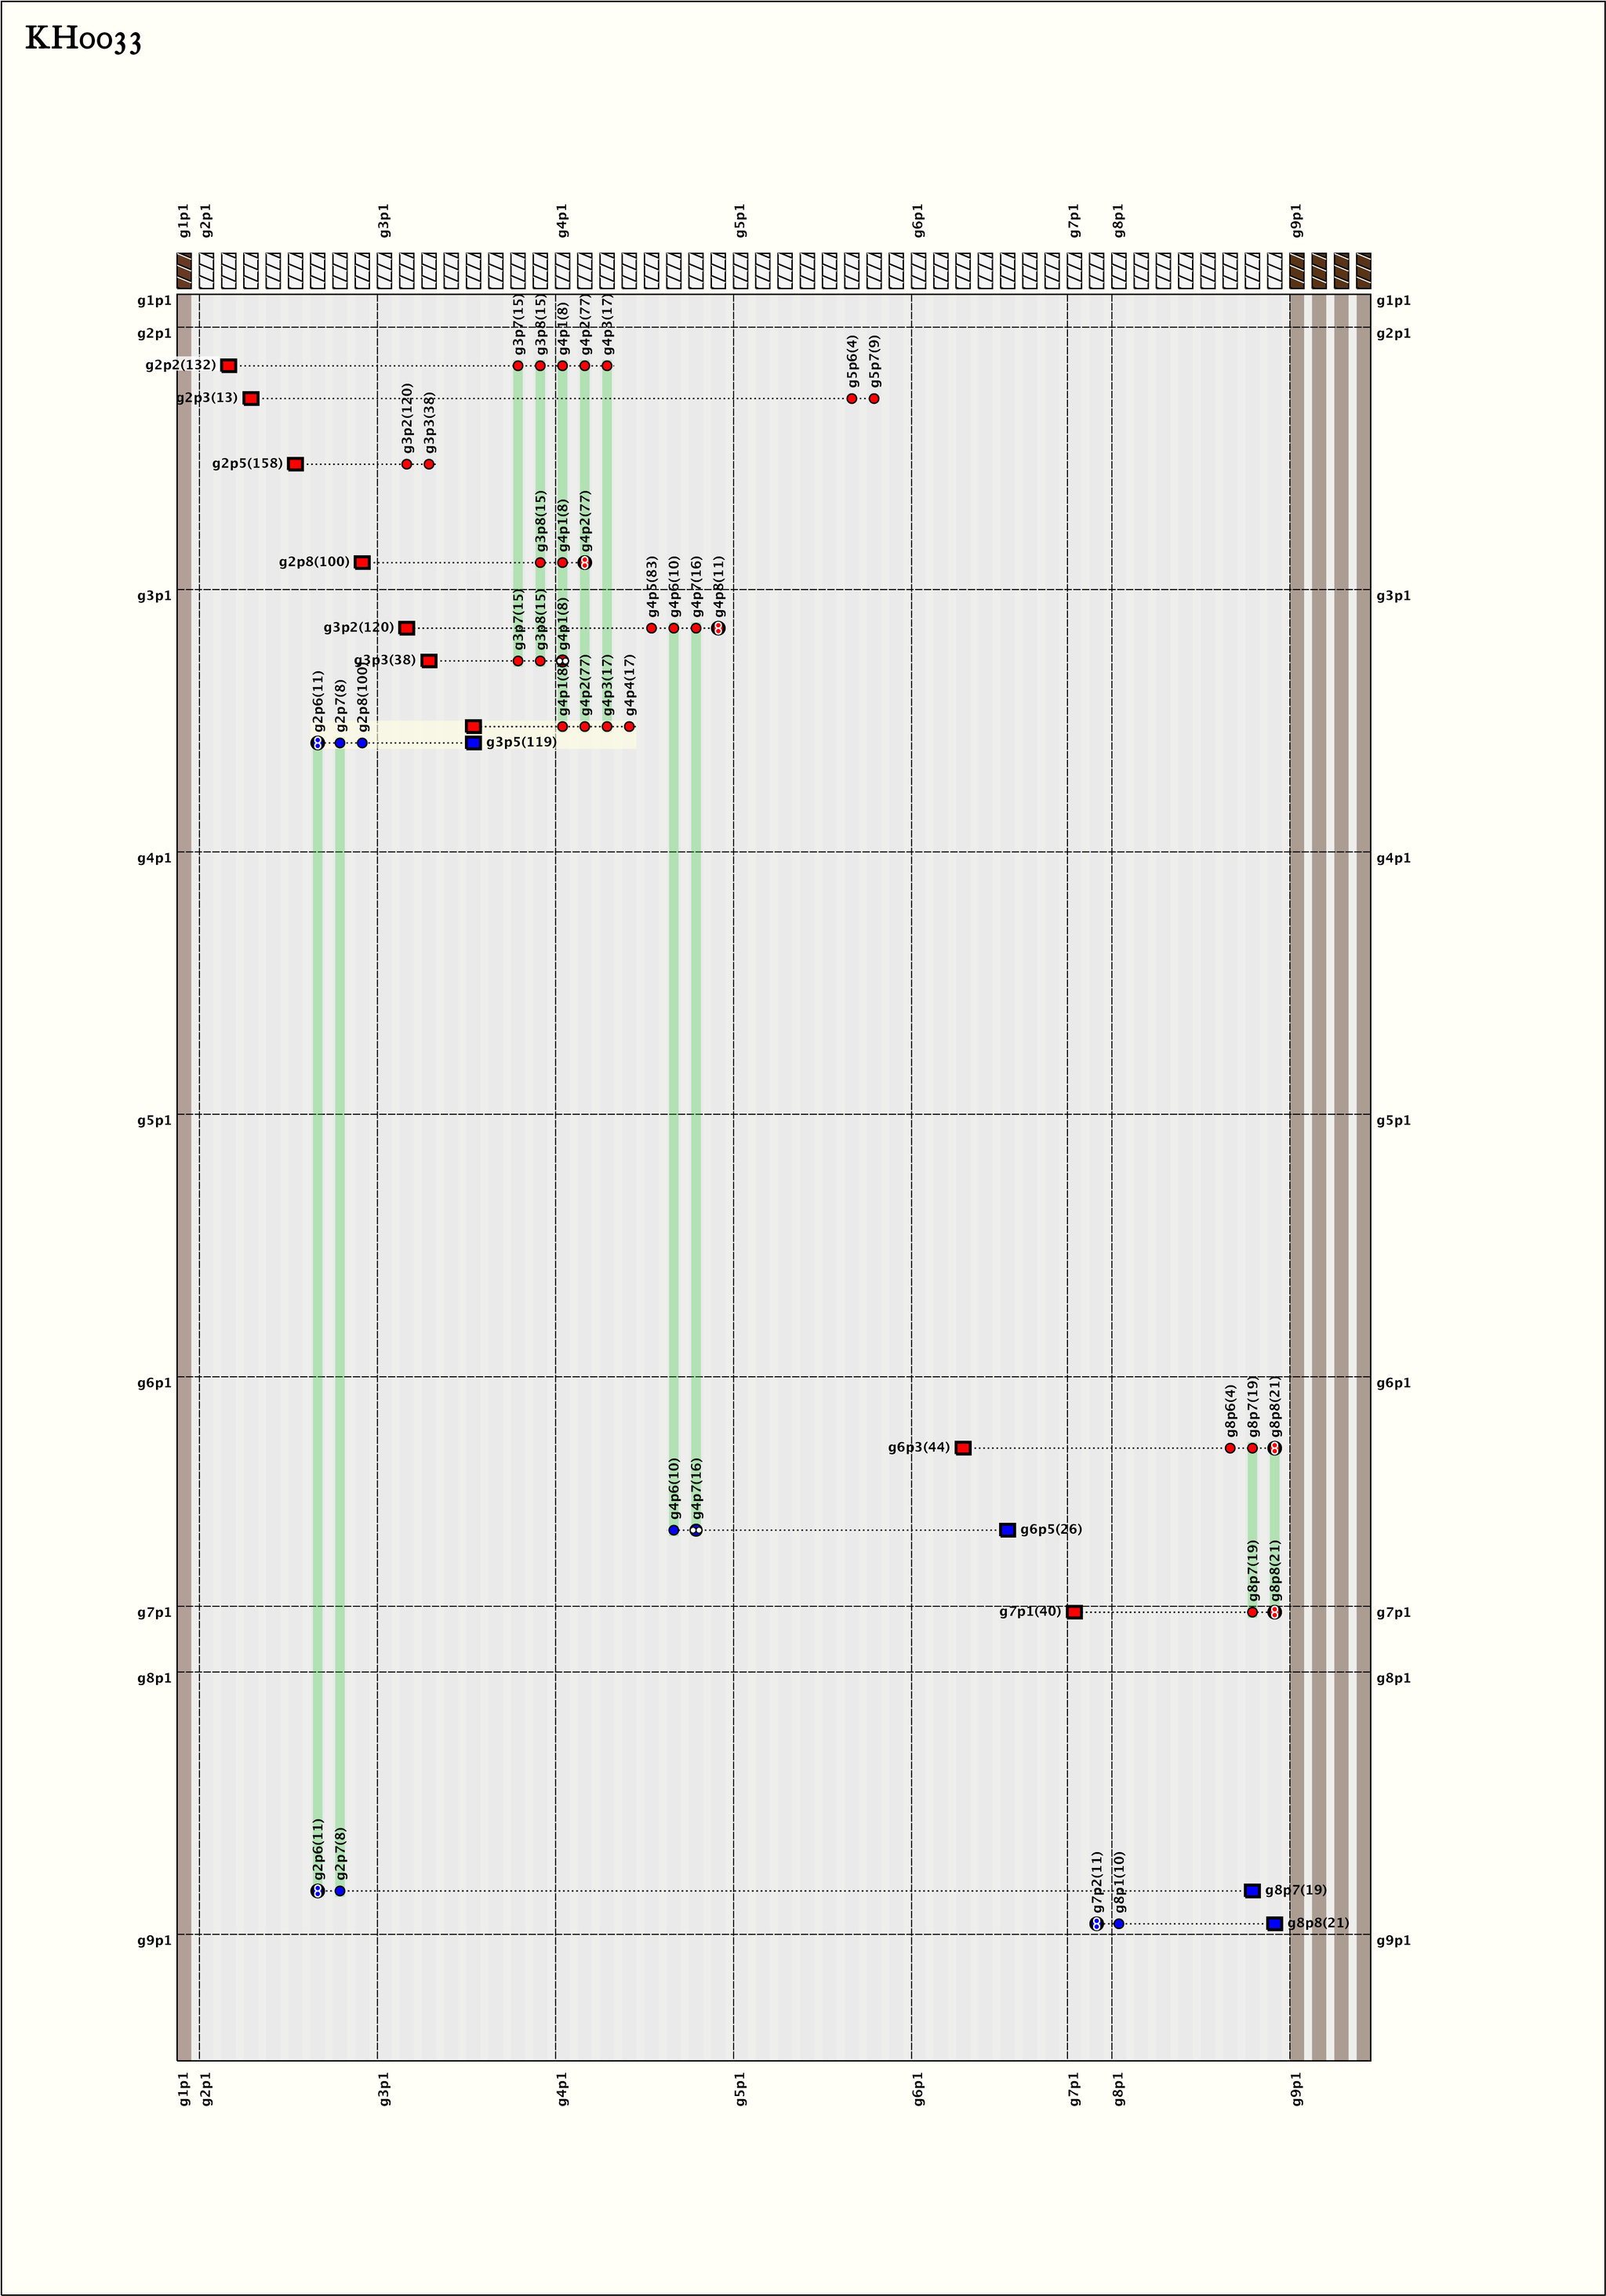The width and height of the screenshot is (1606, 2296).
Task: Click the dark brown hatched box above g1p1
Action: [184, 271]
